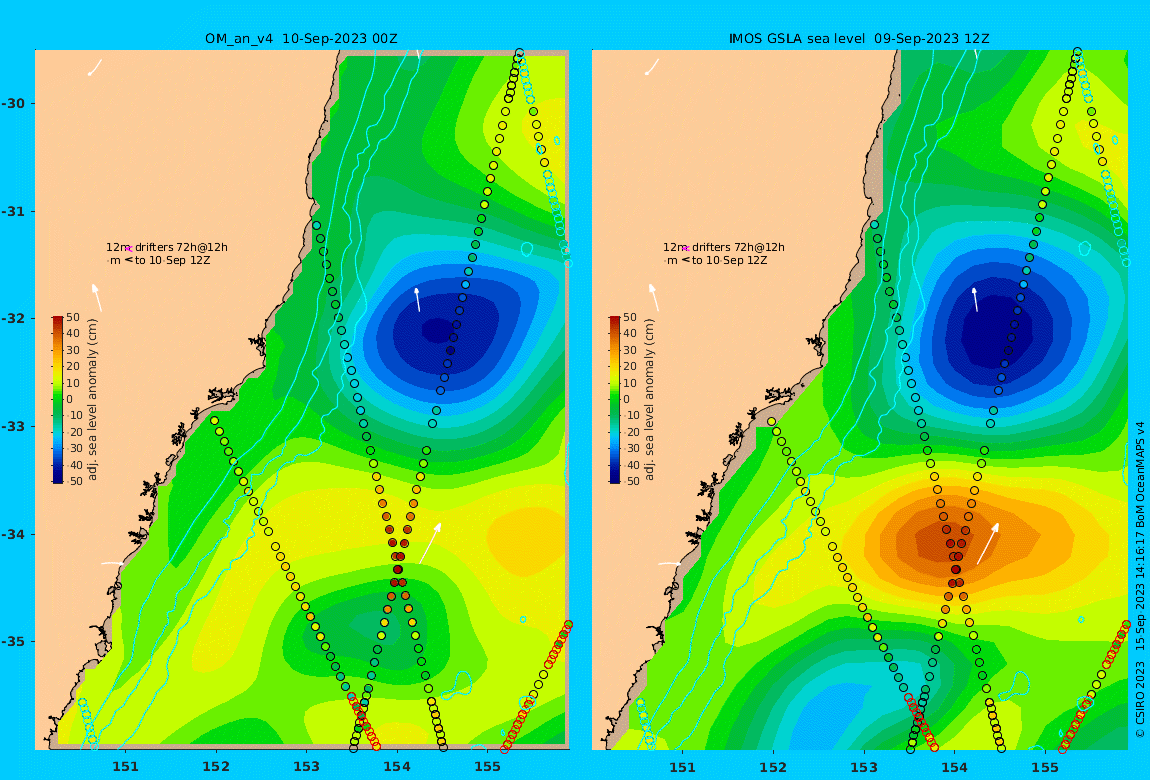Select the -32 latitude label
Viewport: 1150px width, 780px height.
point(13,318)
